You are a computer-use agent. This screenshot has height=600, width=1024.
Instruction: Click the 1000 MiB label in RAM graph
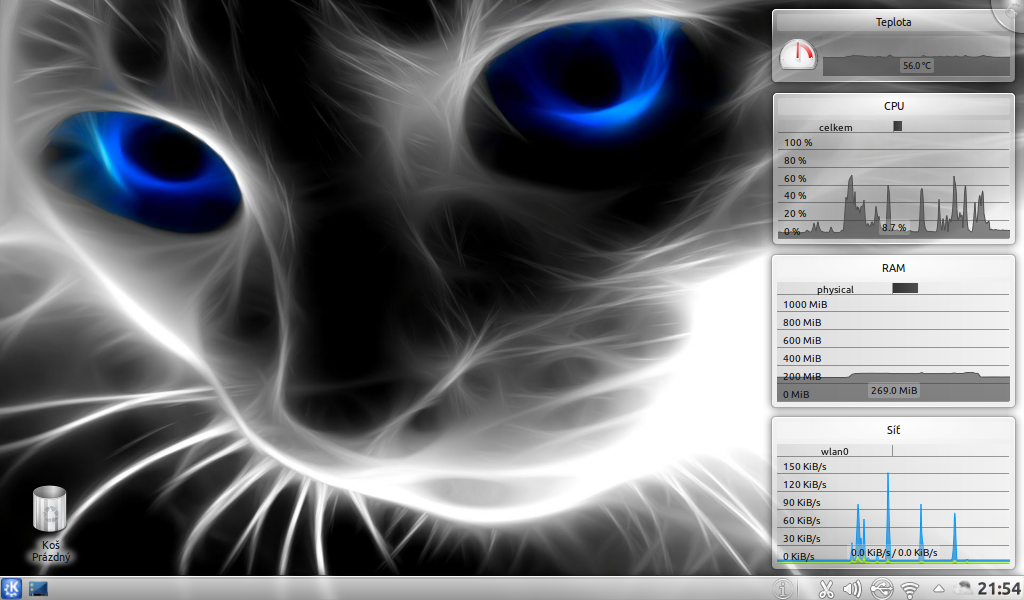tap(805, 304)
